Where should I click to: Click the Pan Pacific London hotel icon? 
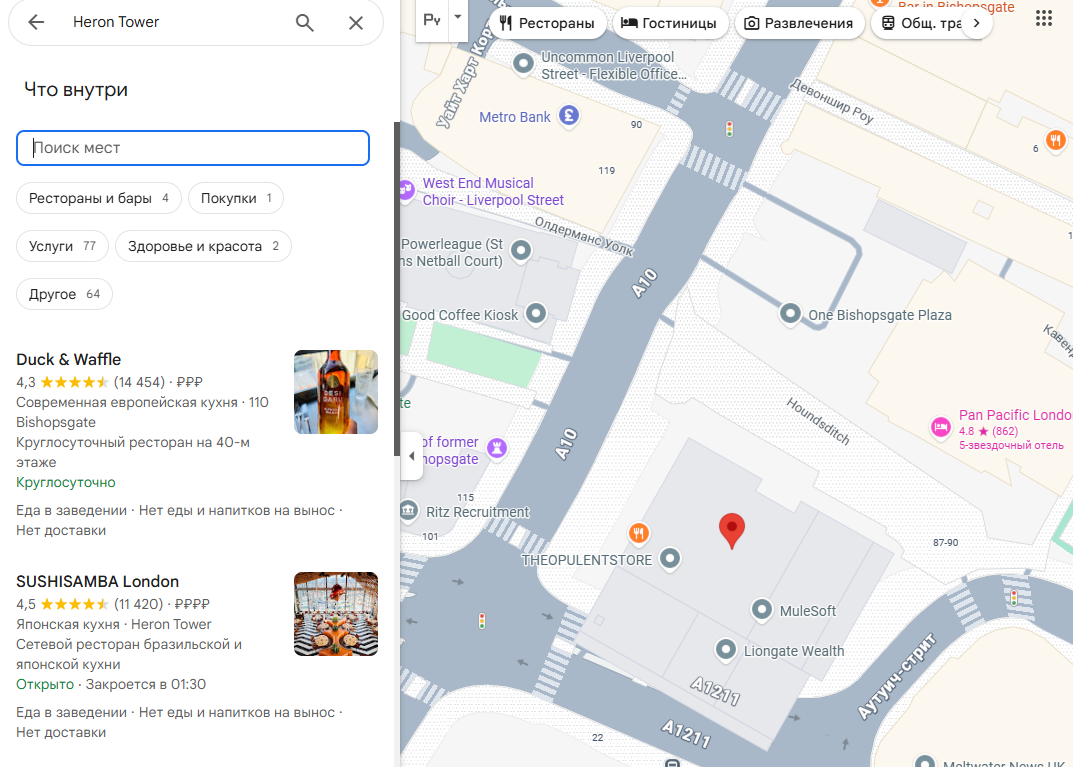pos(942,428)
